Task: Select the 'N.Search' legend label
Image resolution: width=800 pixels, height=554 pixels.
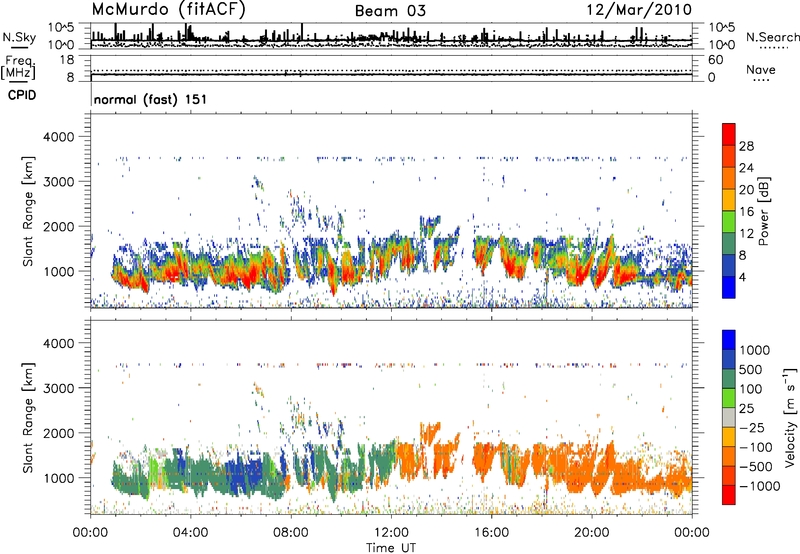Action: (772, 37)
